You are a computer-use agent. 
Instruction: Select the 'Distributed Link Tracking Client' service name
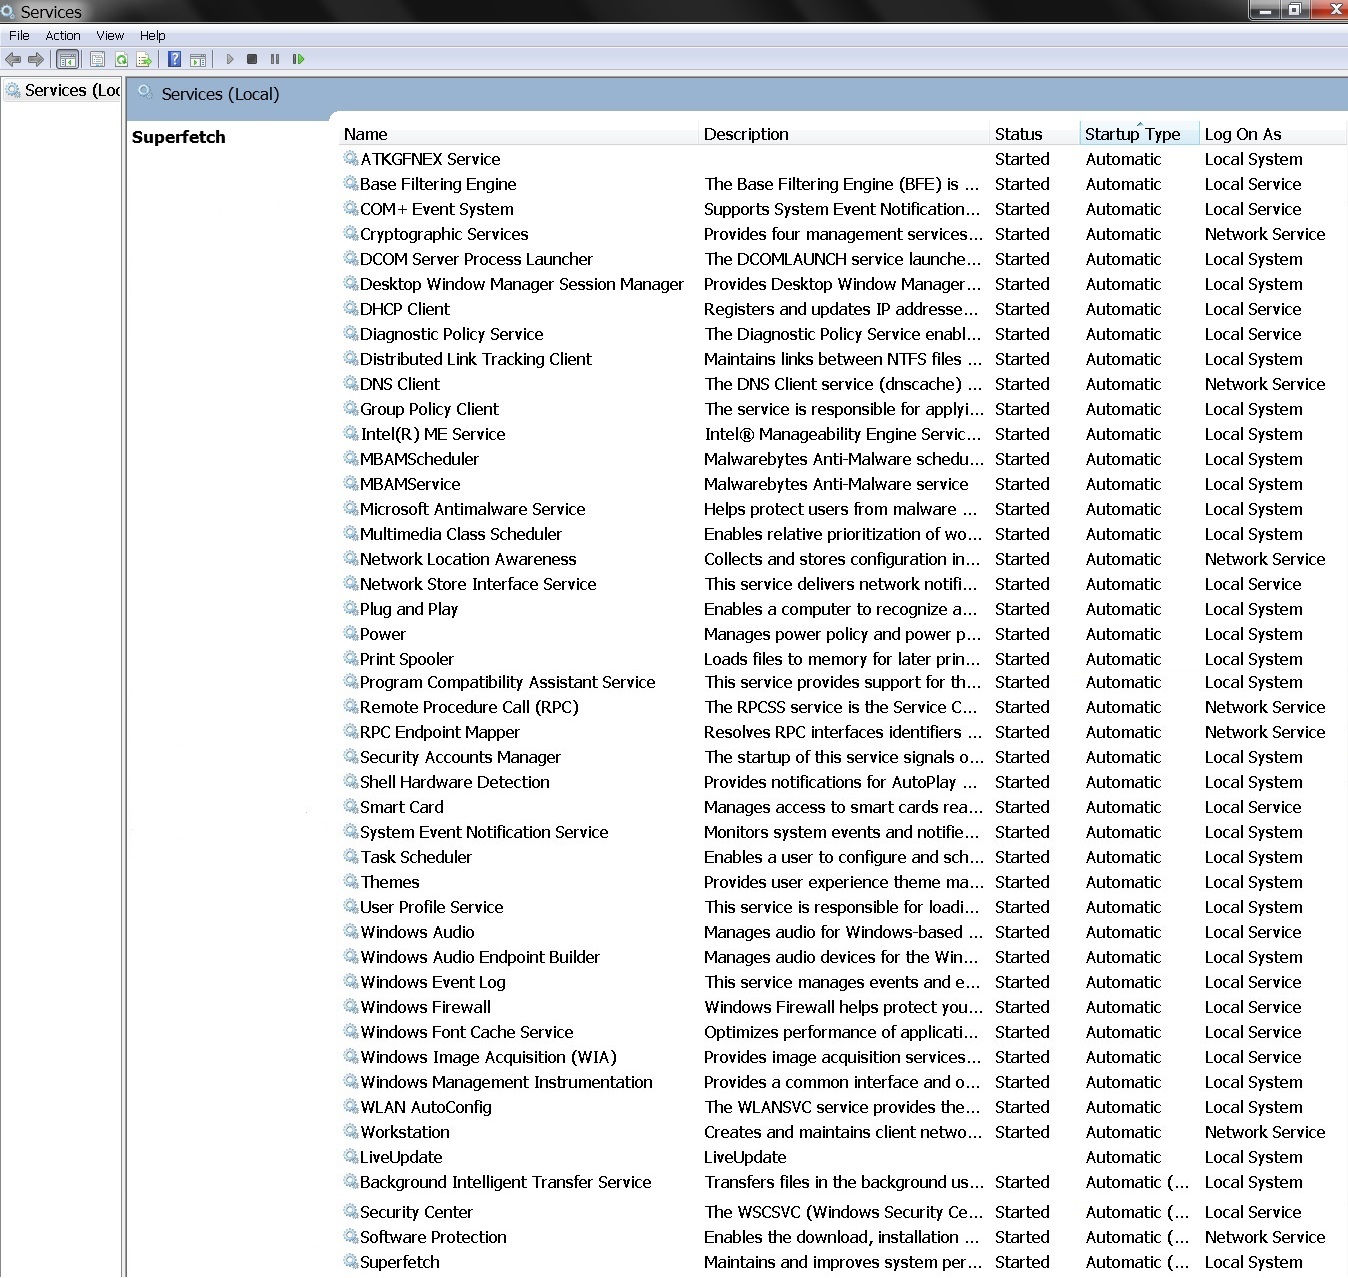coord(476,359)
